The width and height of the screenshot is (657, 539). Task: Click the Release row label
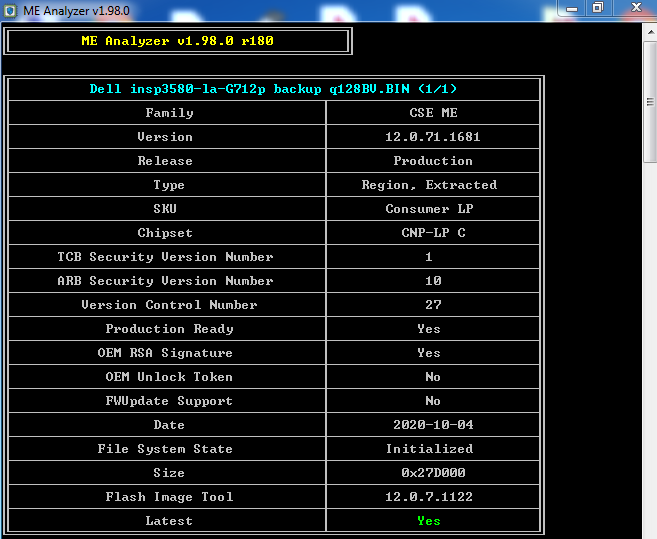(165, 161)
